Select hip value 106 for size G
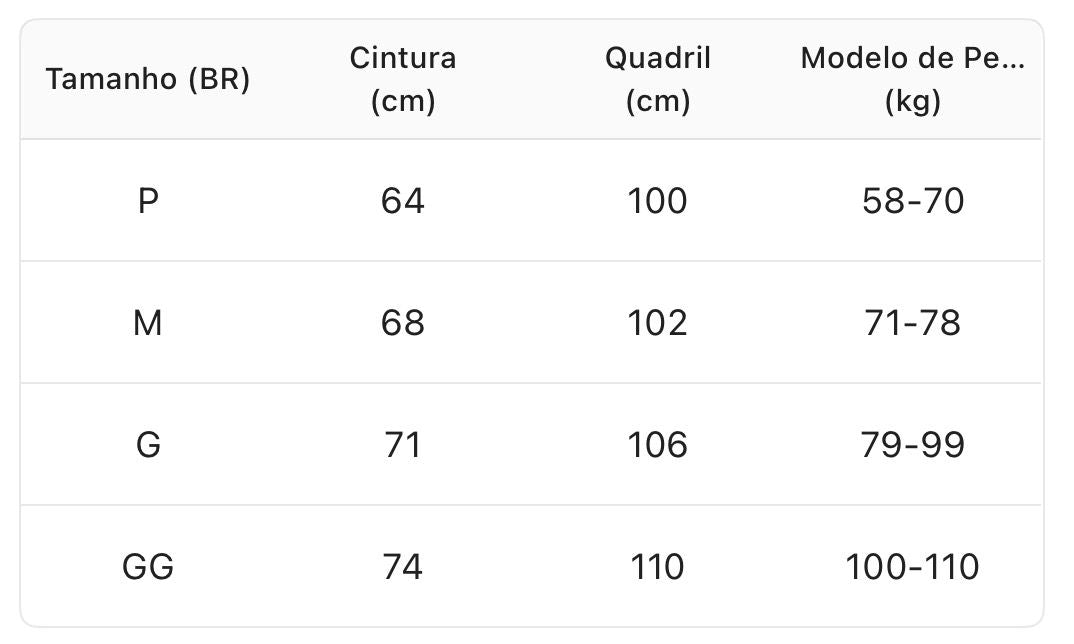Image resolution: width=1074 pixels, height=644 pixels. point(658,445)
